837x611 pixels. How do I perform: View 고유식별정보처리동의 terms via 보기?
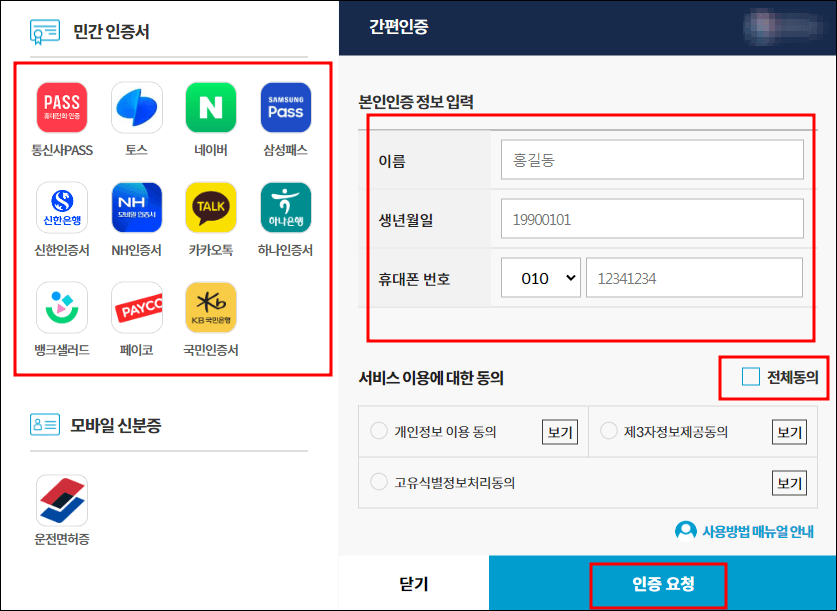[789, 483]
